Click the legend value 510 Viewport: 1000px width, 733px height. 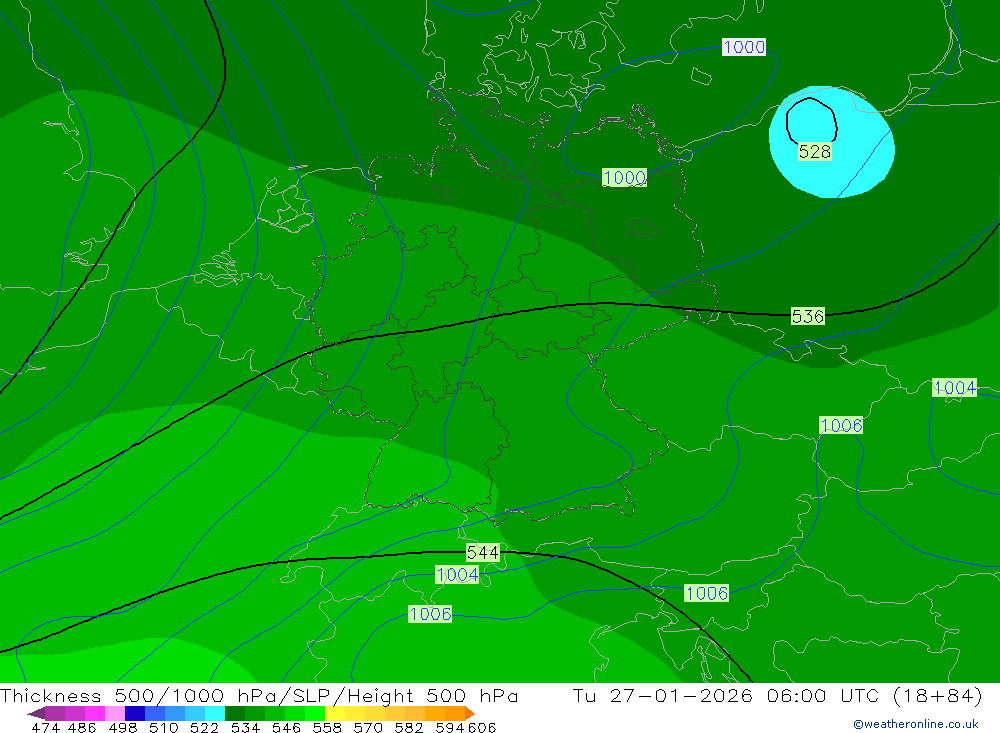163,727
